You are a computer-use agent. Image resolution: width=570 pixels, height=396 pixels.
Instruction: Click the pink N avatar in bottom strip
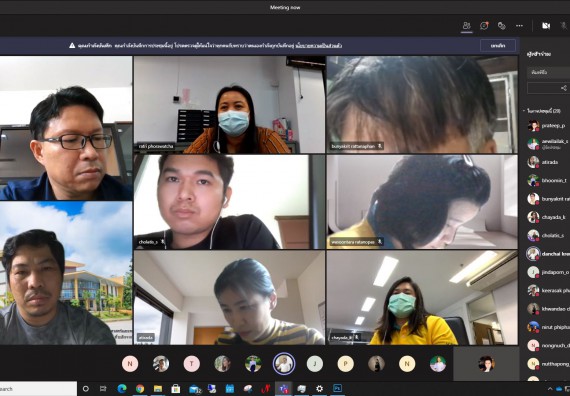(x=130, y=364)
